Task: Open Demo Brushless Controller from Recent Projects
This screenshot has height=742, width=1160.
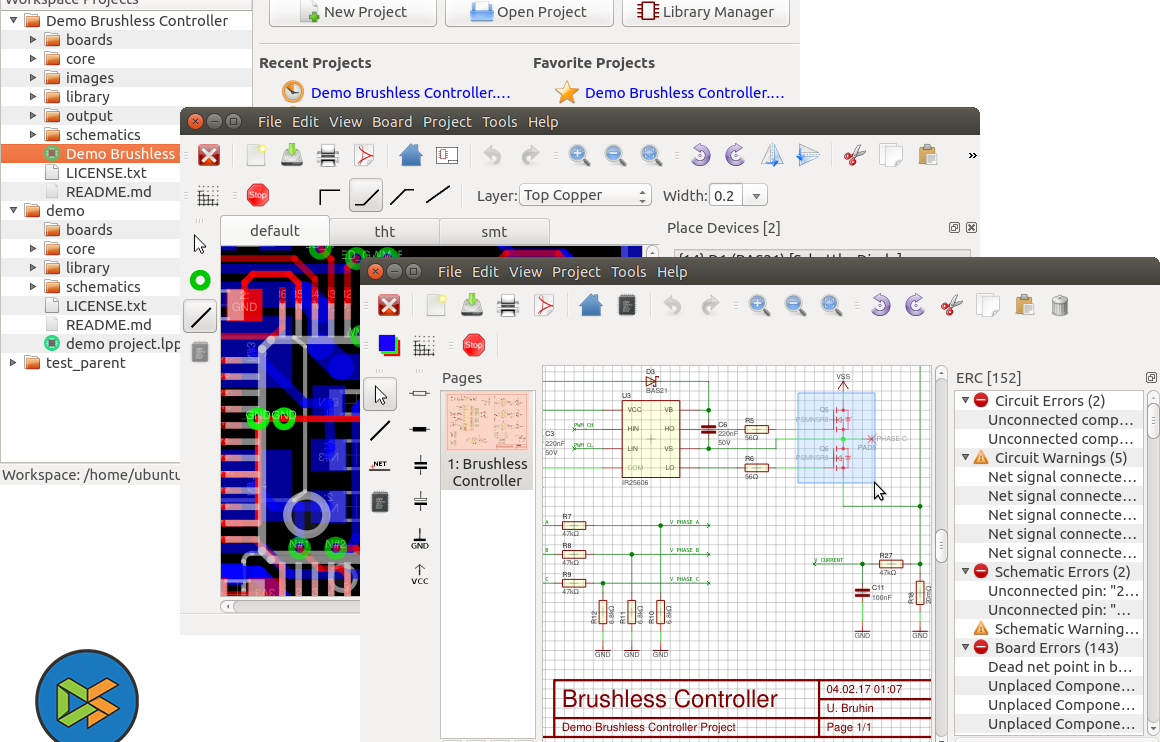Action: pos(410,93)
